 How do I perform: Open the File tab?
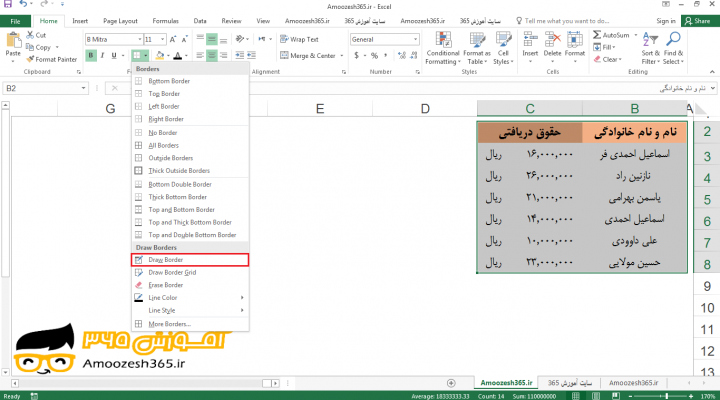pos(15,21)
